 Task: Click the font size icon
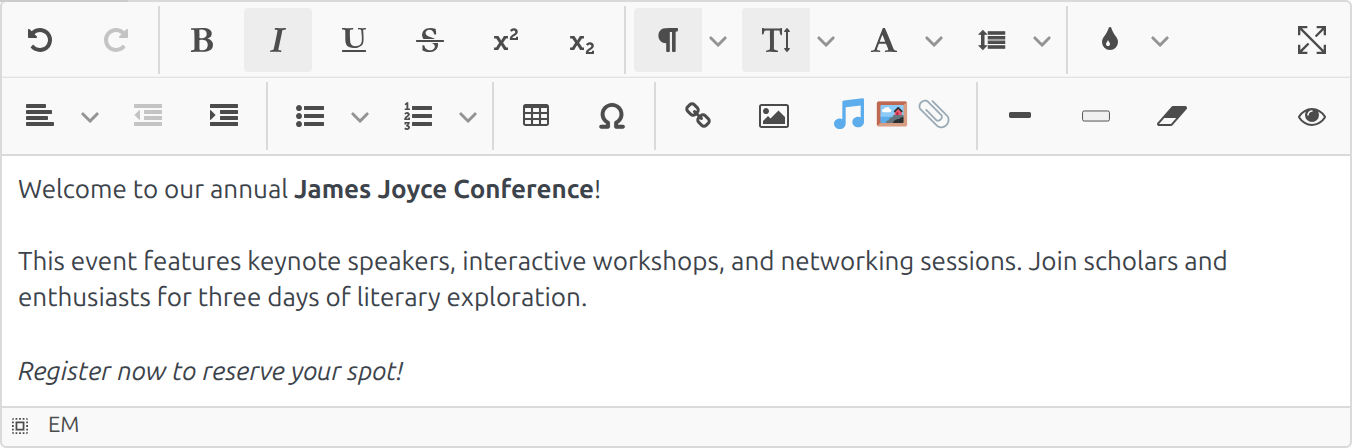click(x=776, y=40)
